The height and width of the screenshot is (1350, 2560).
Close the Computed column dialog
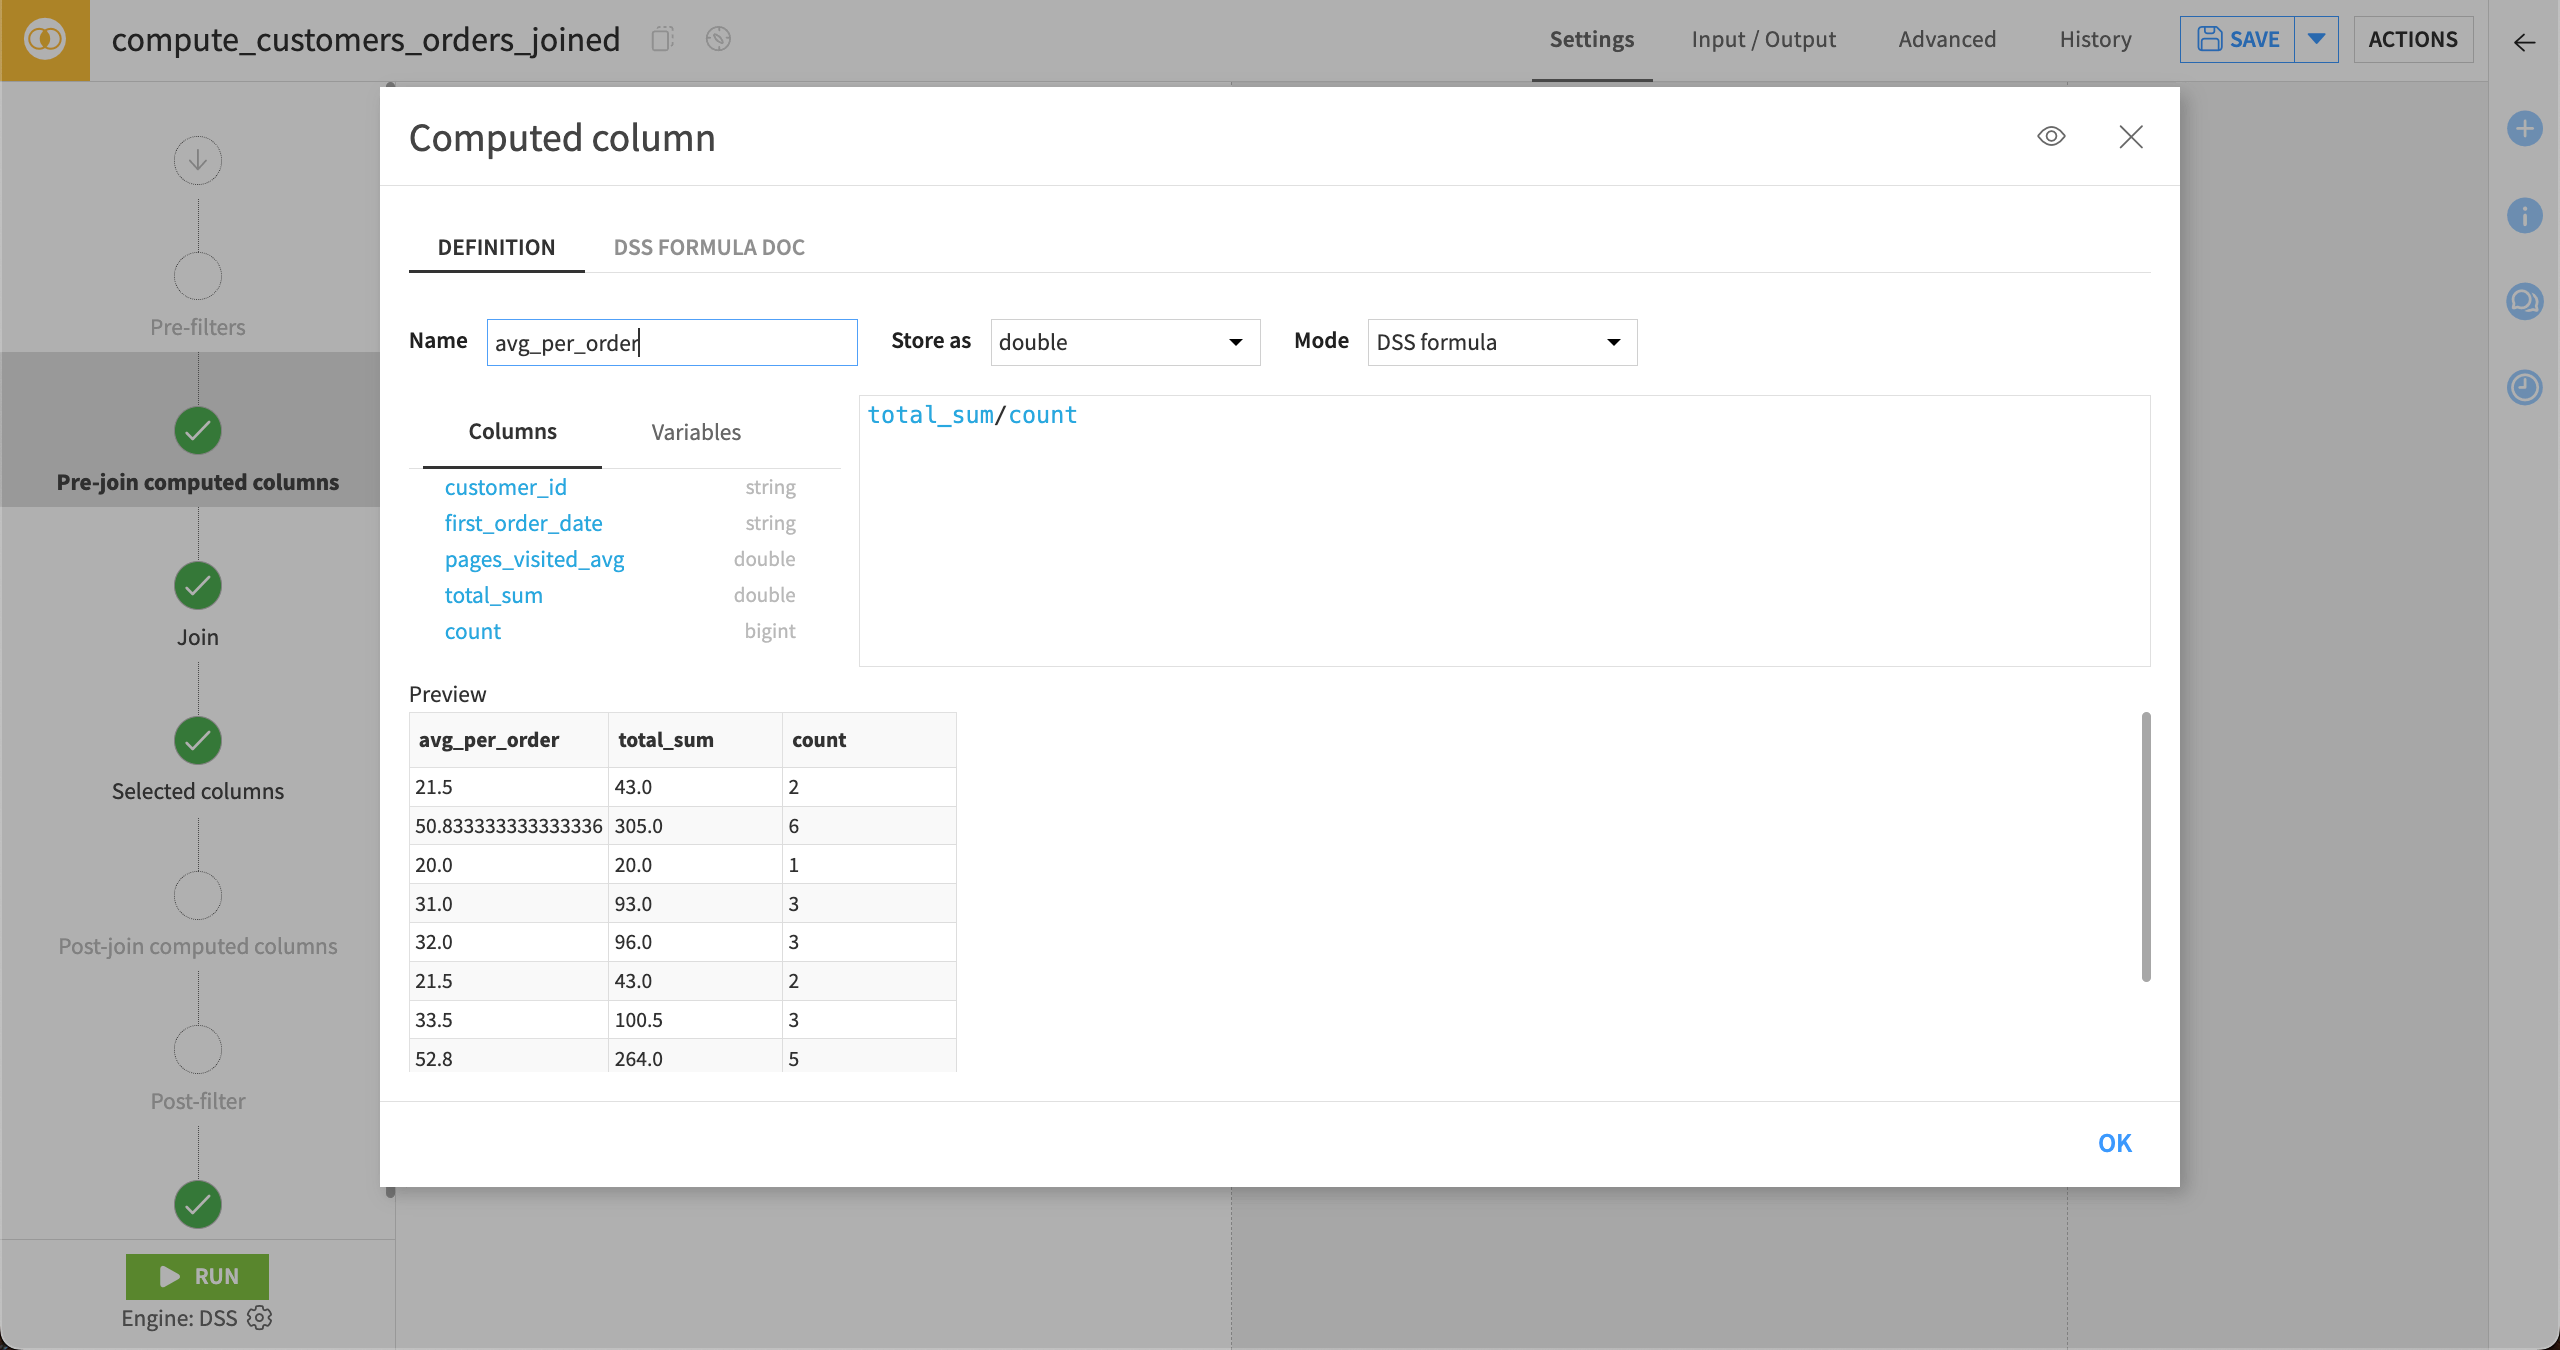click(2131, 137)
